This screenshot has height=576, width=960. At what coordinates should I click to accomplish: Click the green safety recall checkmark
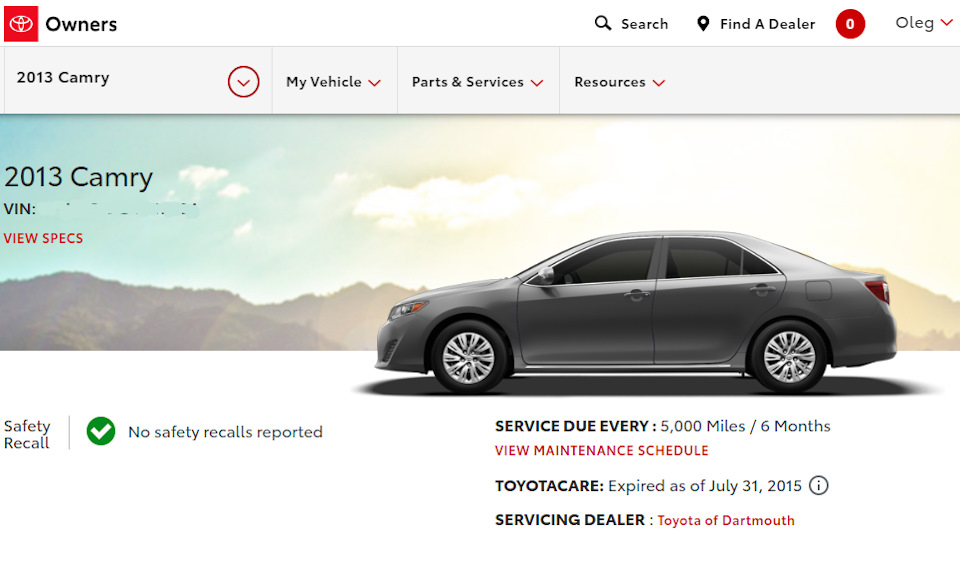(x=100, y=431)
